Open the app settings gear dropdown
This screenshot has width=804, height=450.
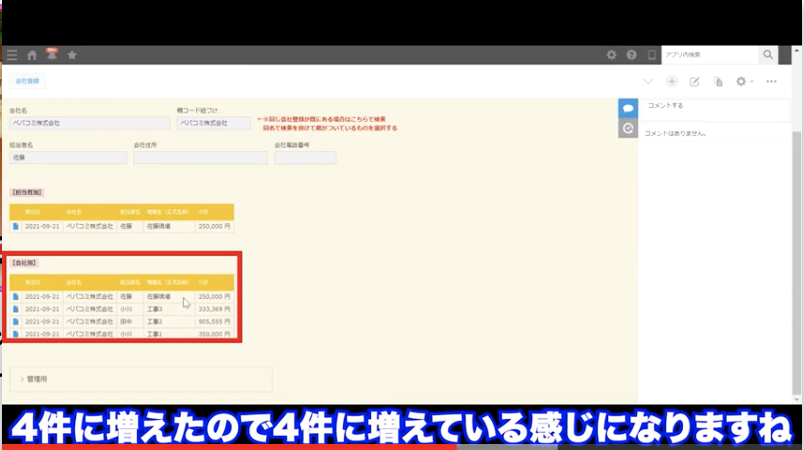point(743,82)
